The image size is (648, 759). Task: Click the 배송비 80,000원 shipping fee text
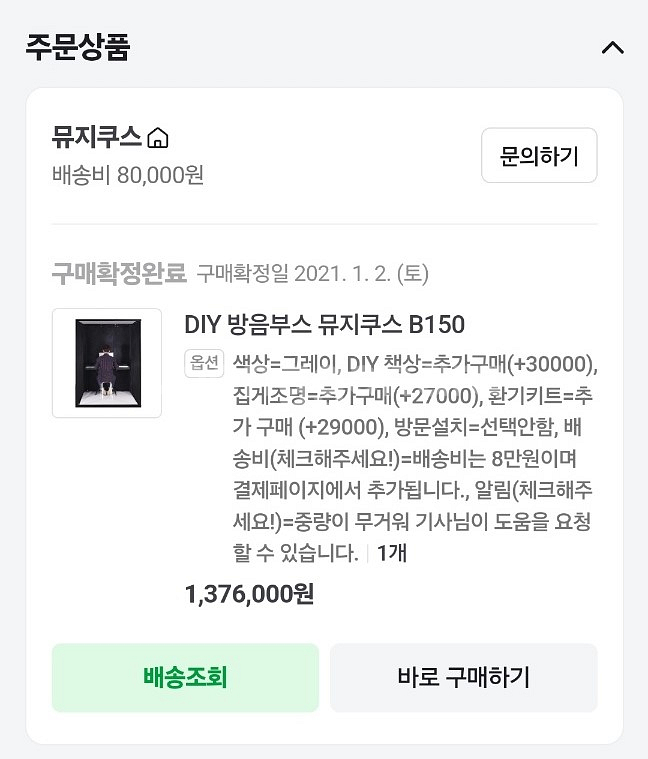pos(128,175)
